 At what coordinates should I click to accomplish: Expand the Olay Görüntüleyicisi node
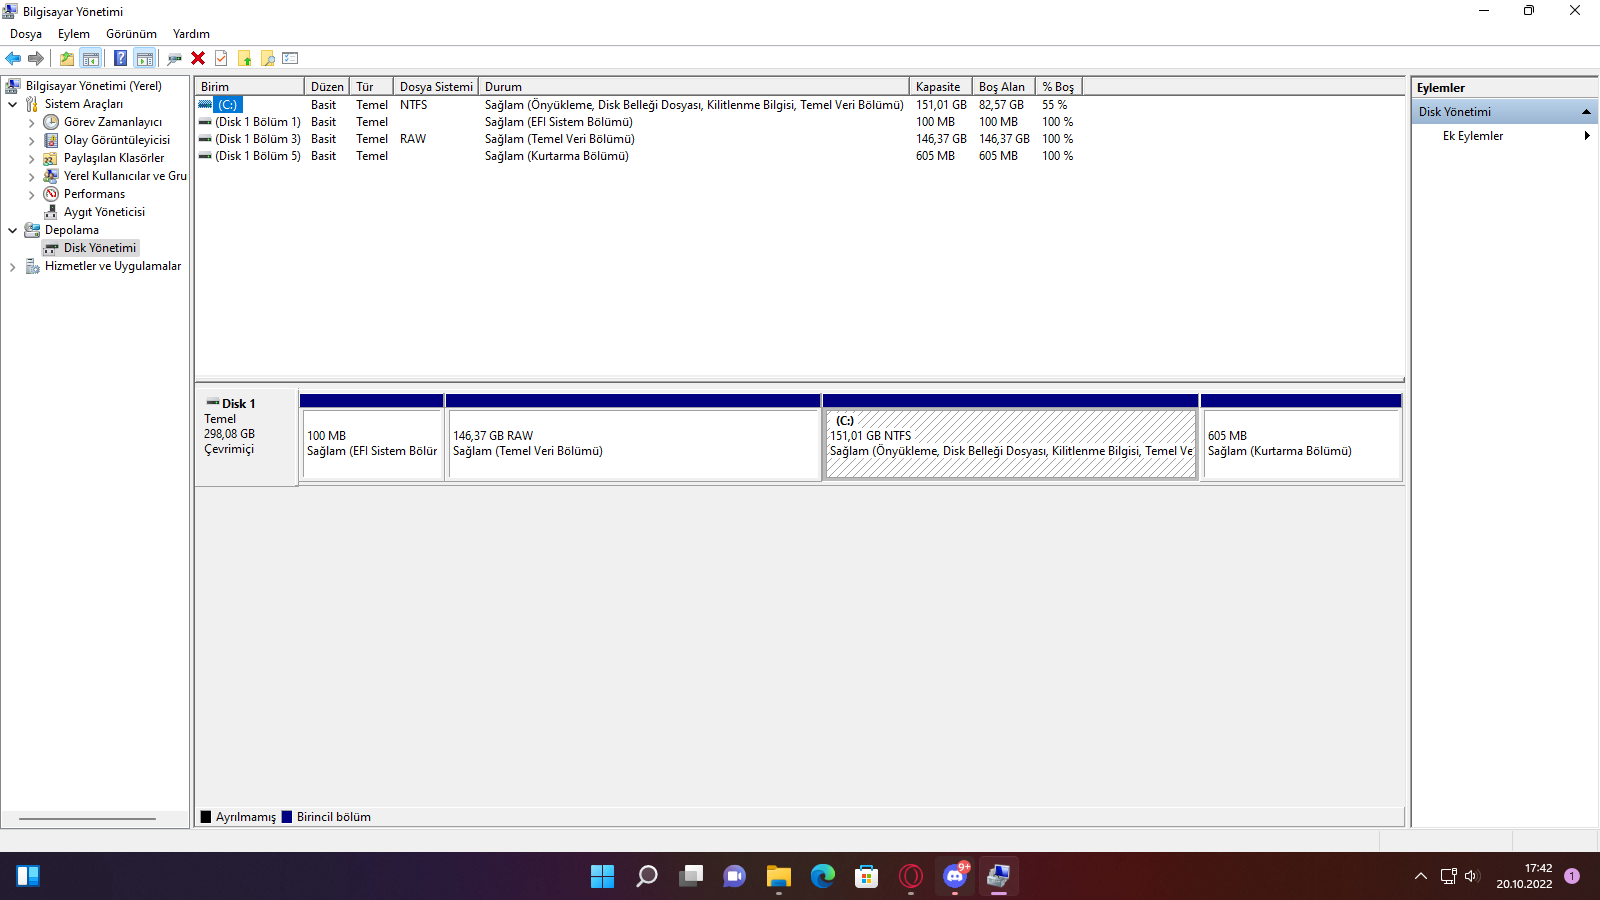[31, 141]
